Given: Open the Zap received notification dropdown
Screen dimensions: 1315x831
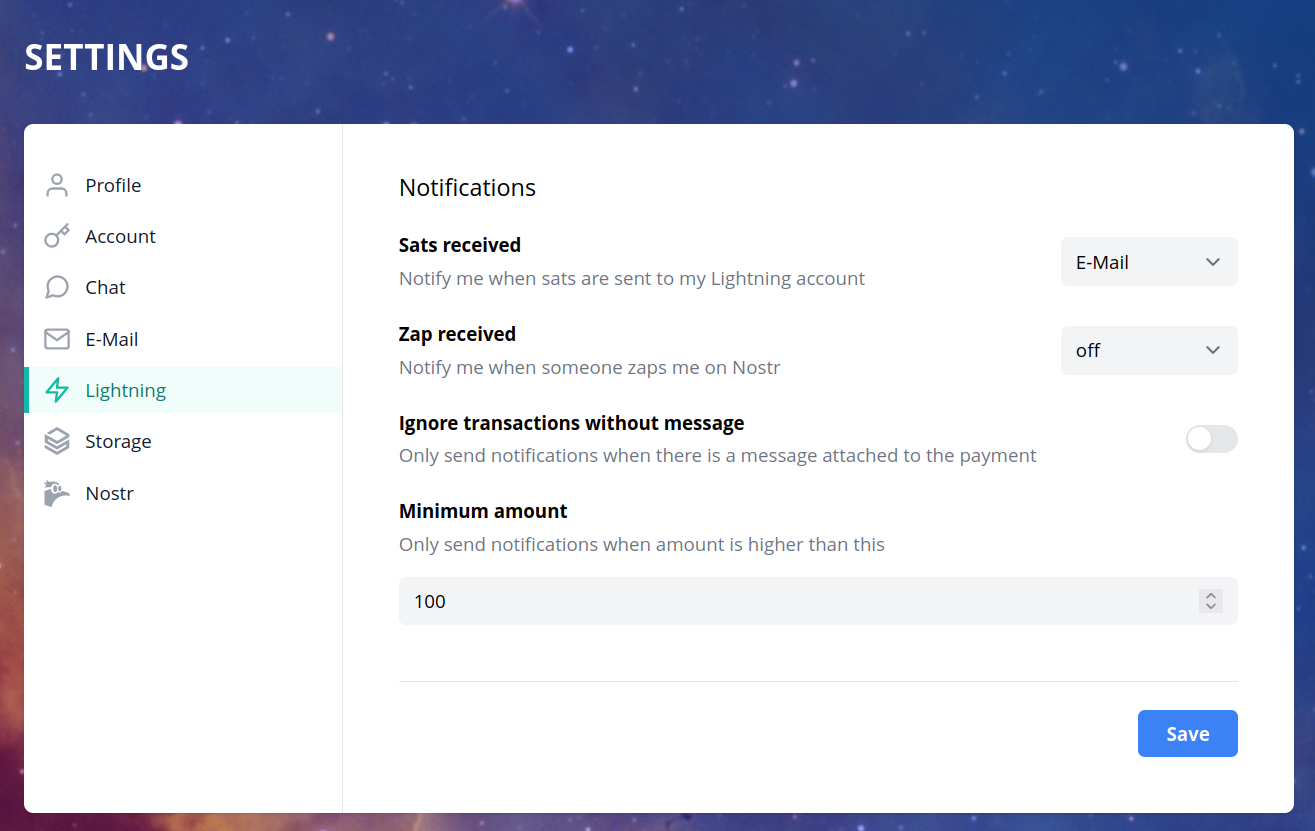Looking at the screenshot, I should point(1148,351).
